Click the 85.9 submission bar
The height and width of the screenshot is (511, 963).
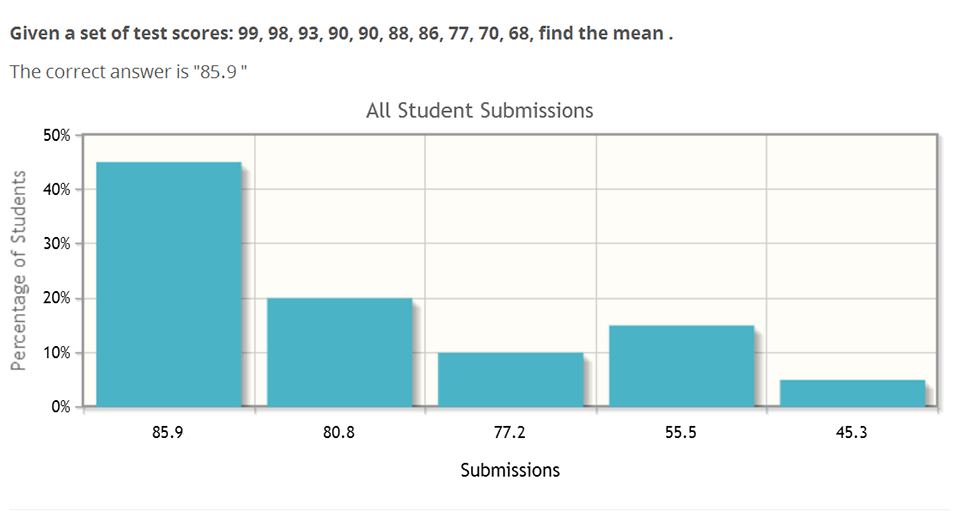pos(169,284)
